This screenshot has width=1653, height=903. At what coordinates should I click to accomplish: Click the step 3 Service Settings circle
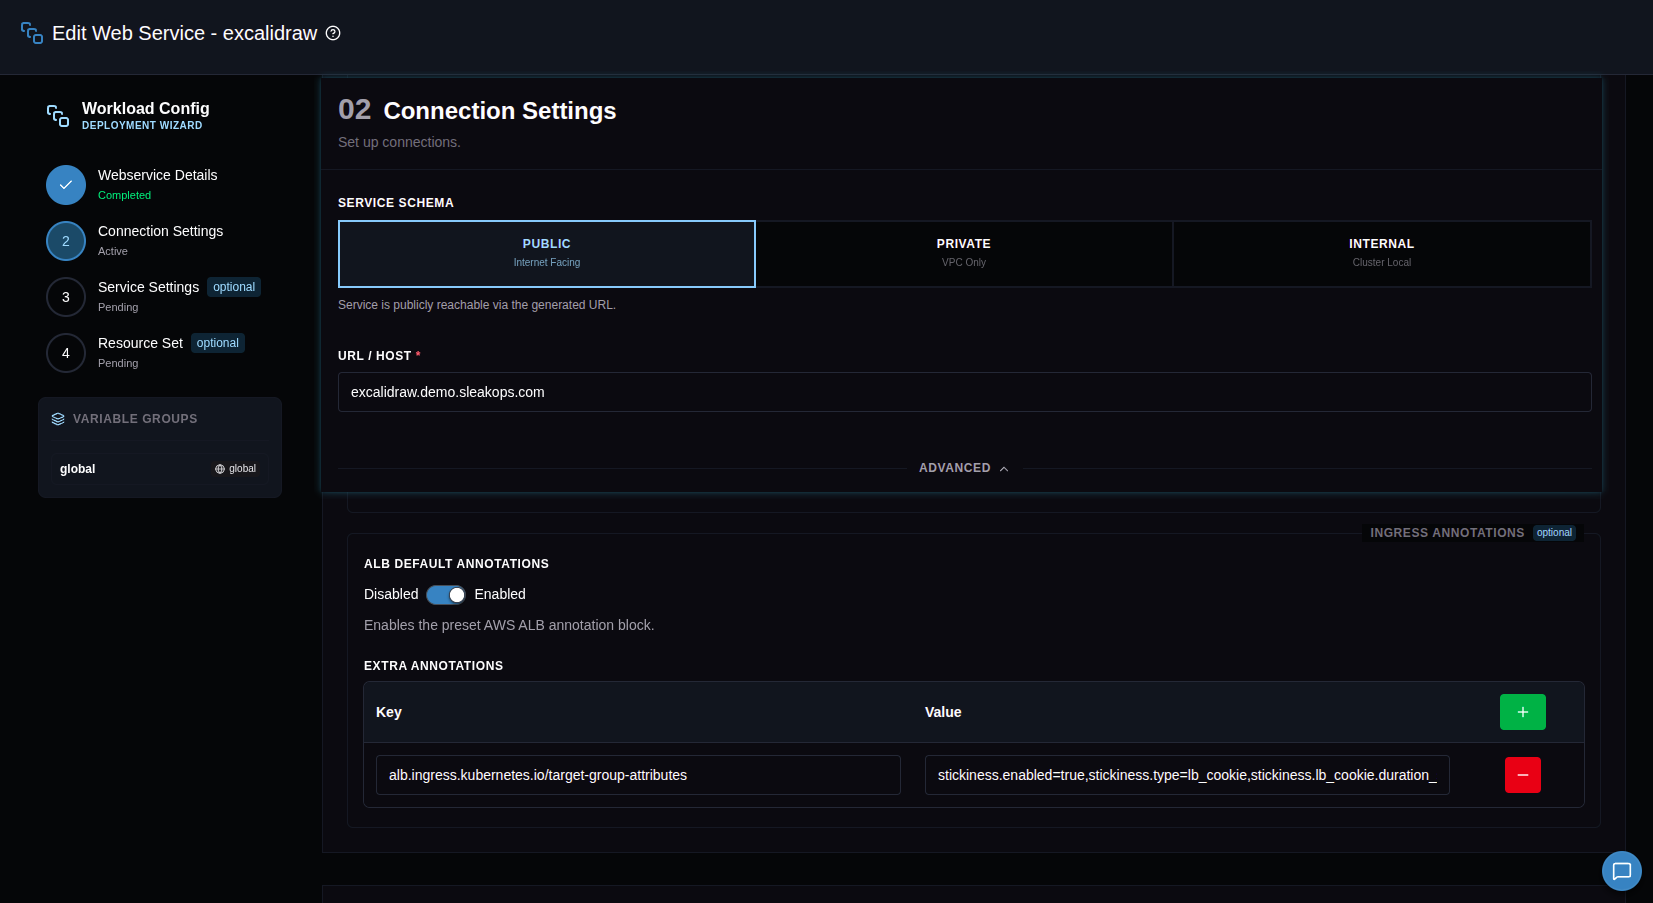click(66, 297)
